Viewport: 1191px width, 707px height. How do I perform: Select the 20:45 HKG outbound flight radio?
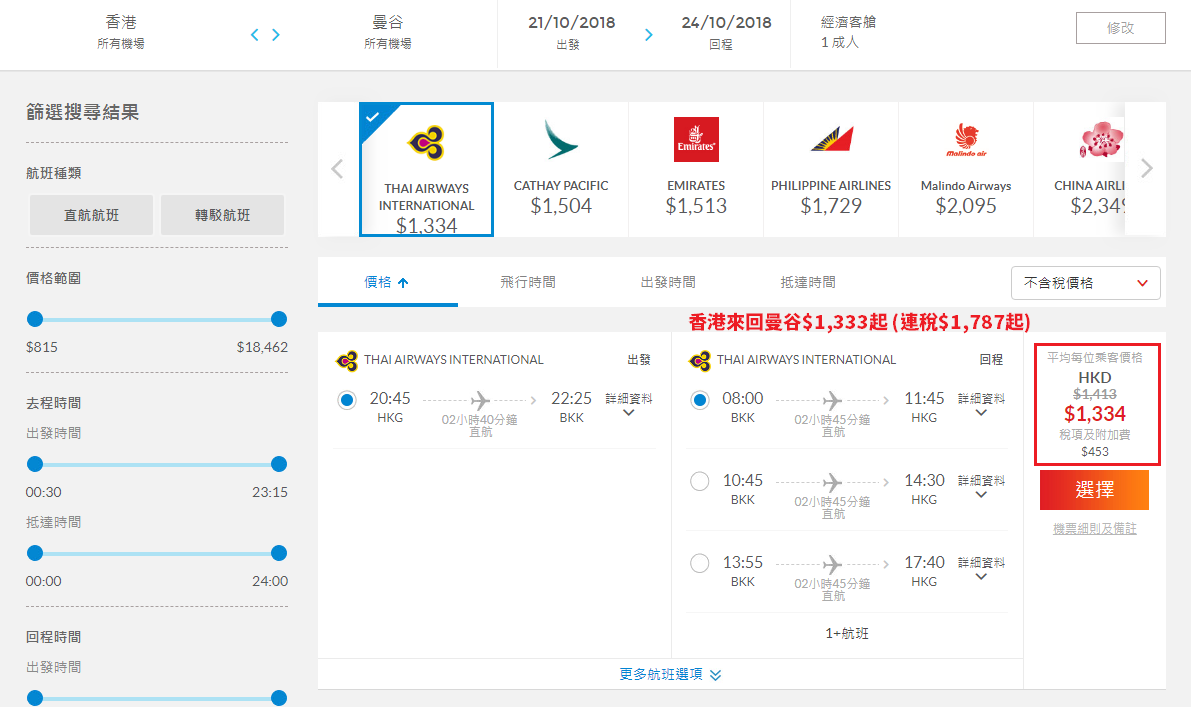347,400
